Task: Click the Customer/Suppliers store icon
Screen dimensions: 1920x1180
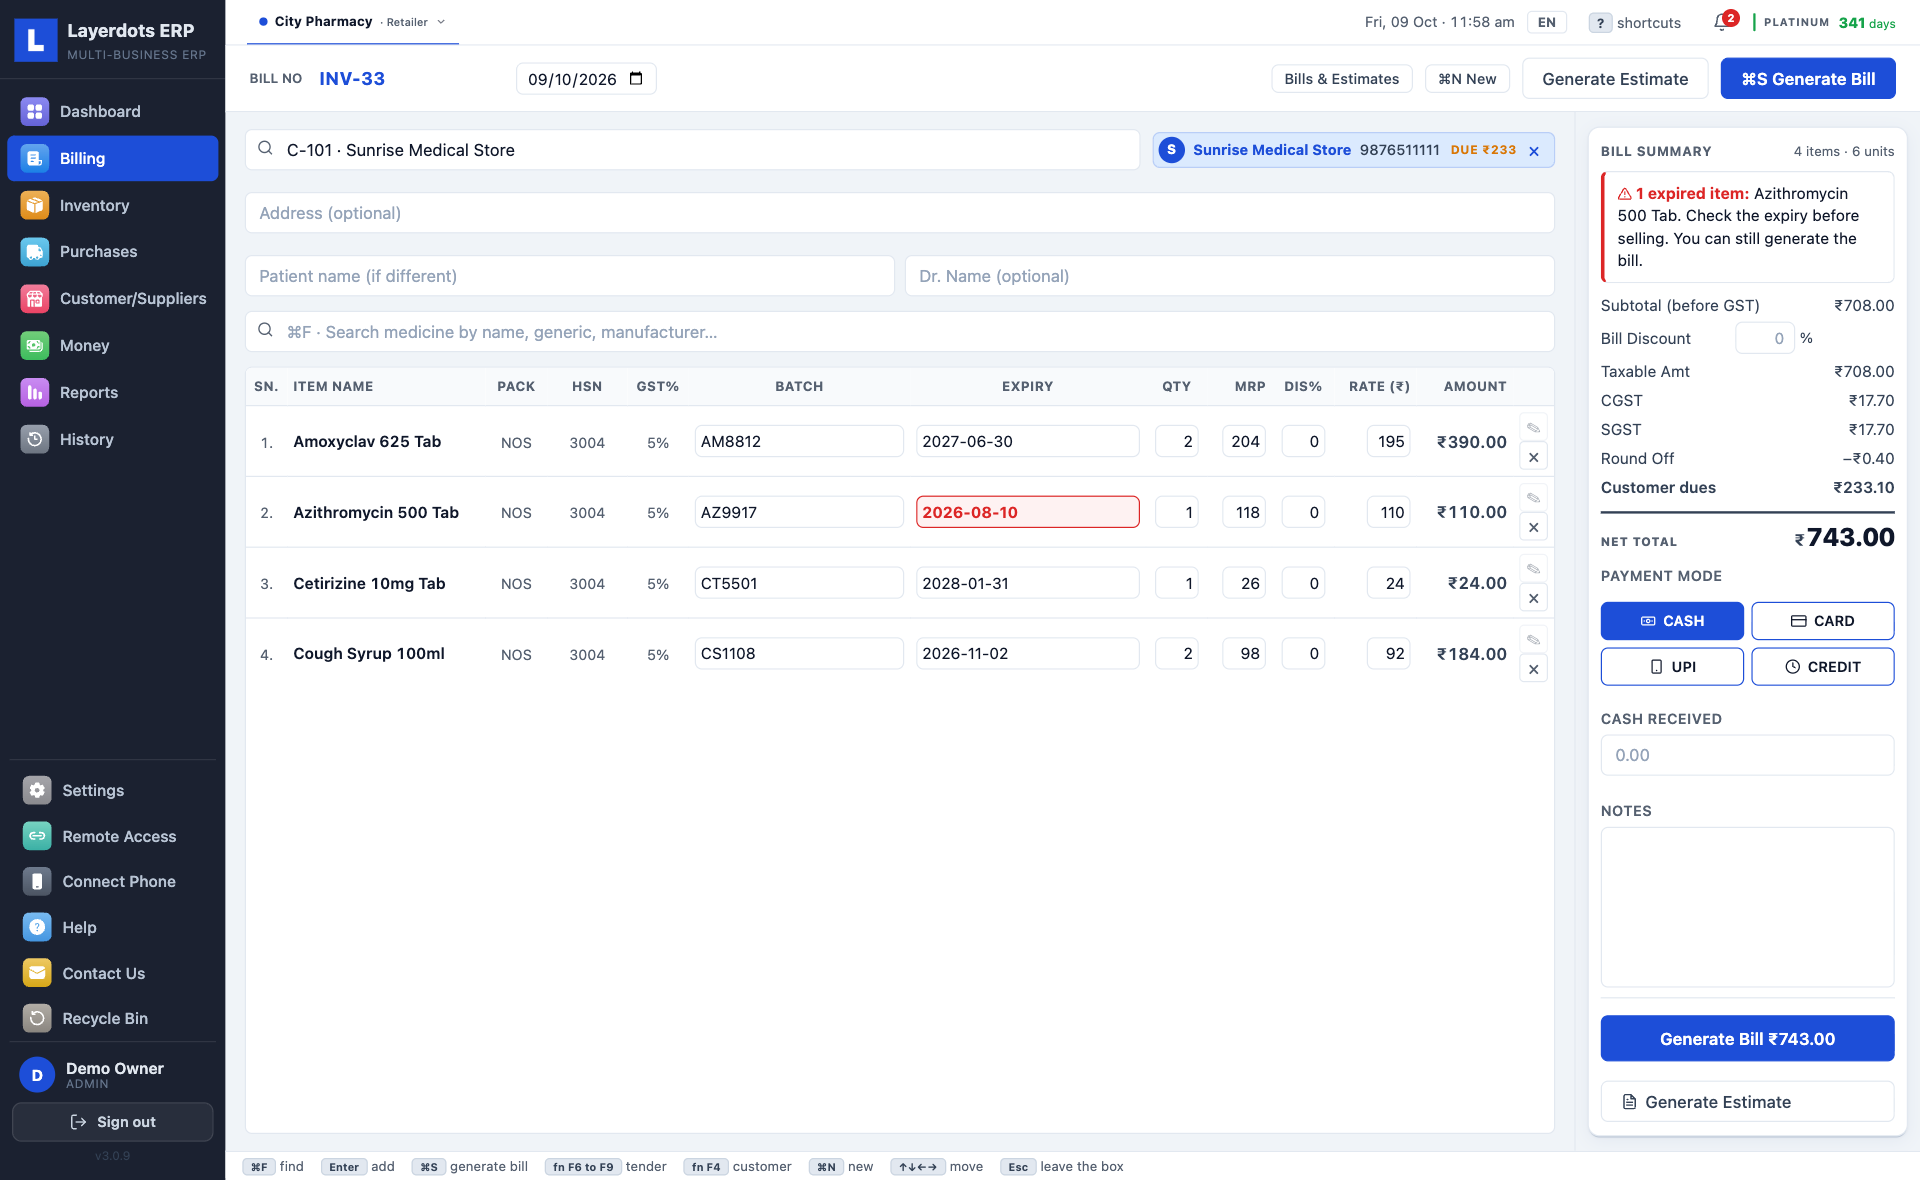Action: 35,299
